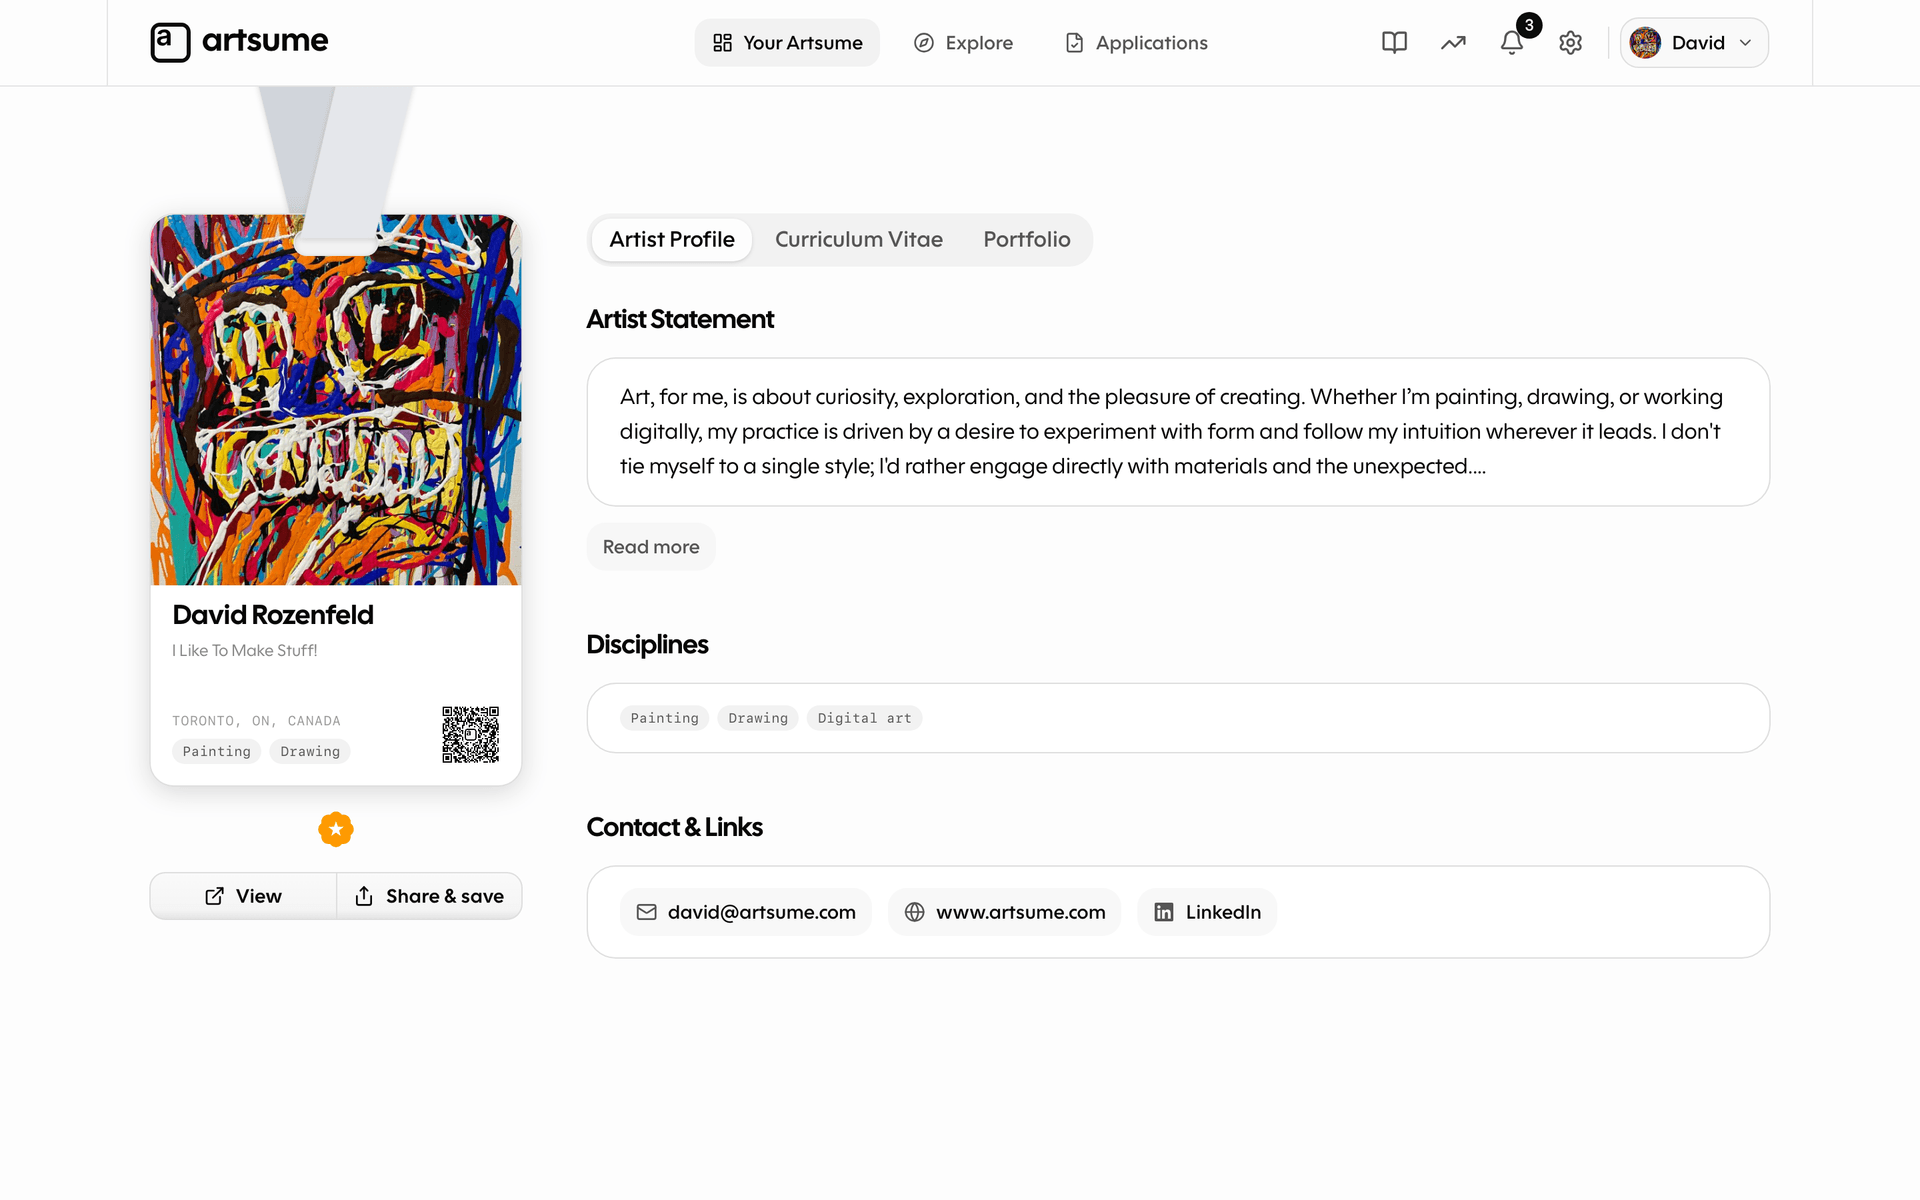Open the www.artsume.com website link

[1004, 912]
